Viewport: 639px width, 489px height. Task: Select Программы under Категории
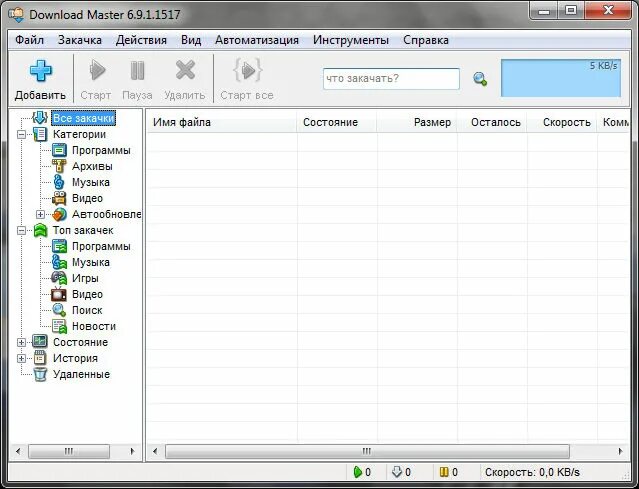point(101,150)
